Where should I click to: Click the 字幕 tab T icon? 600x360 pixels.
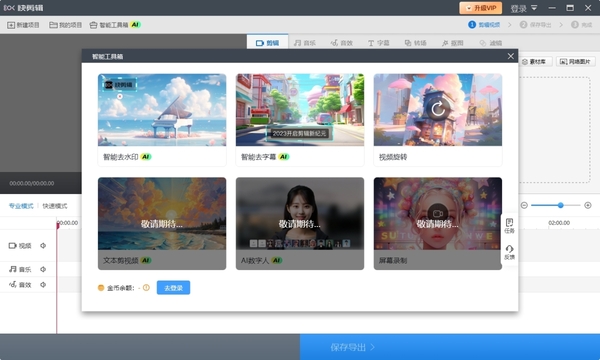click(x=371, y=43)
